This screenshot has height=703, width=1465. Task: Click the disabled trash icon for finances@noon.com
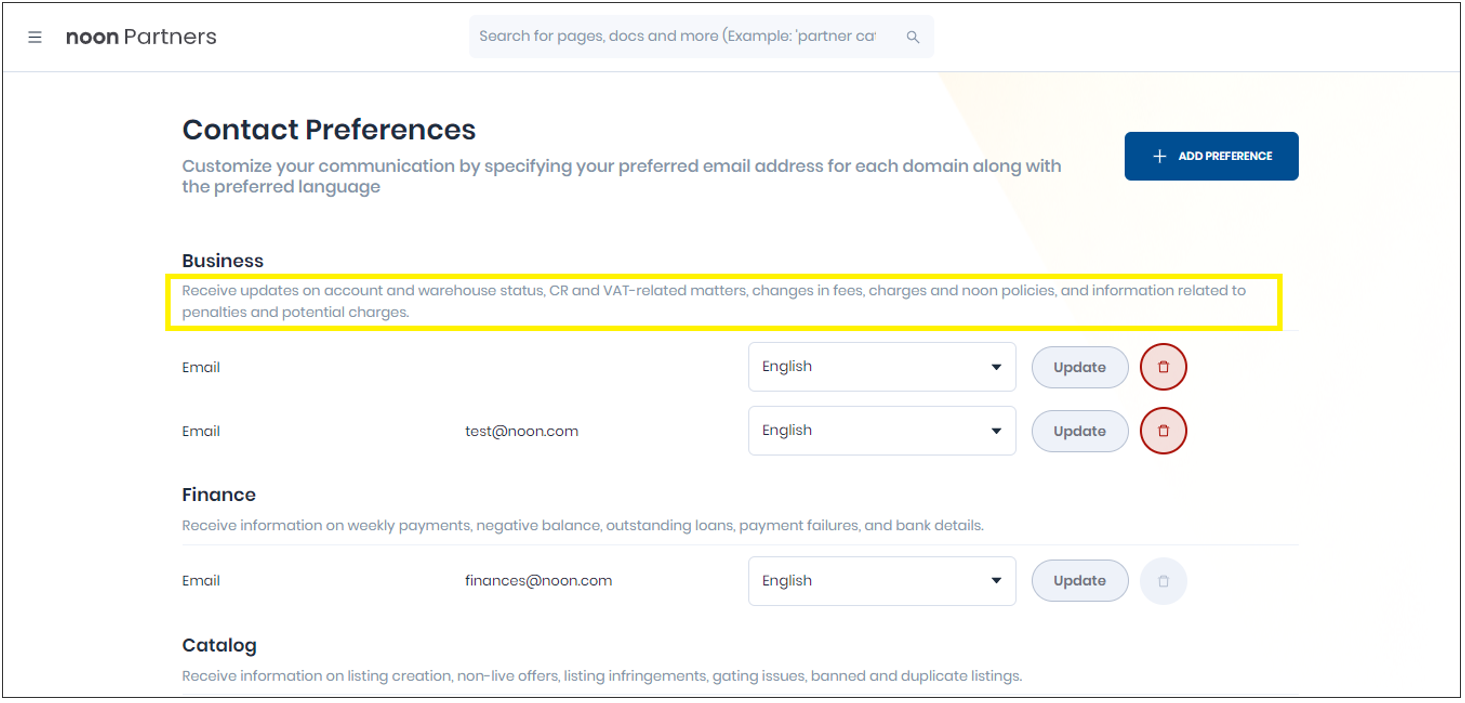[1163, 581]
